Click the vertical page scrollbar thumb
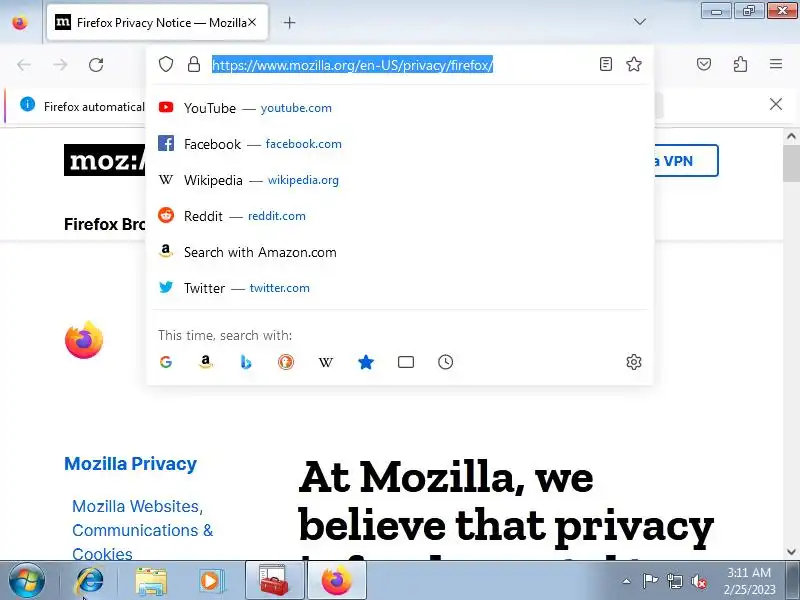Viewport: 800px width, 600px height. click(x=791, y=163)
